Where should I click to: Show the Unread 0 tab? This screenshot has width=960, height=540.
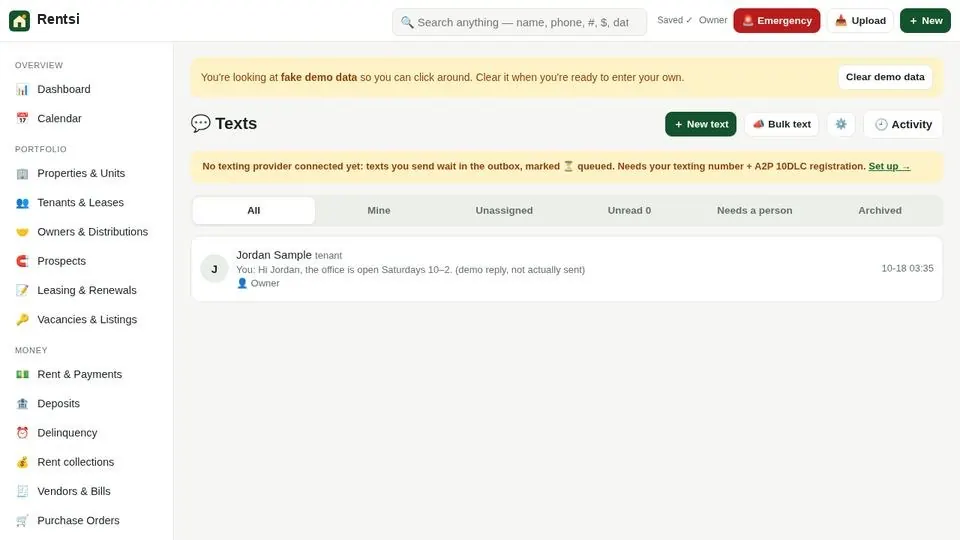click(x=629, y=211)
